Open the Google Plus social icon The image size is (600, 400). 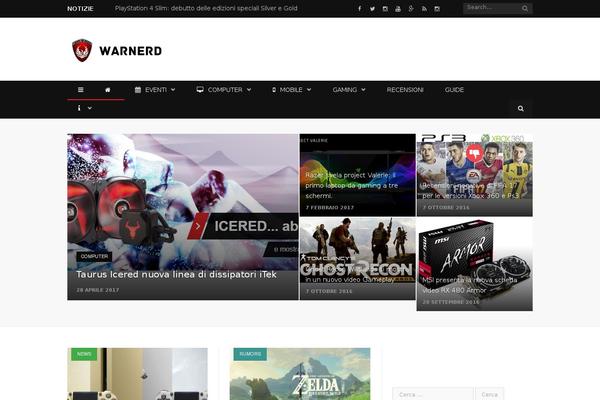(411, 8)
